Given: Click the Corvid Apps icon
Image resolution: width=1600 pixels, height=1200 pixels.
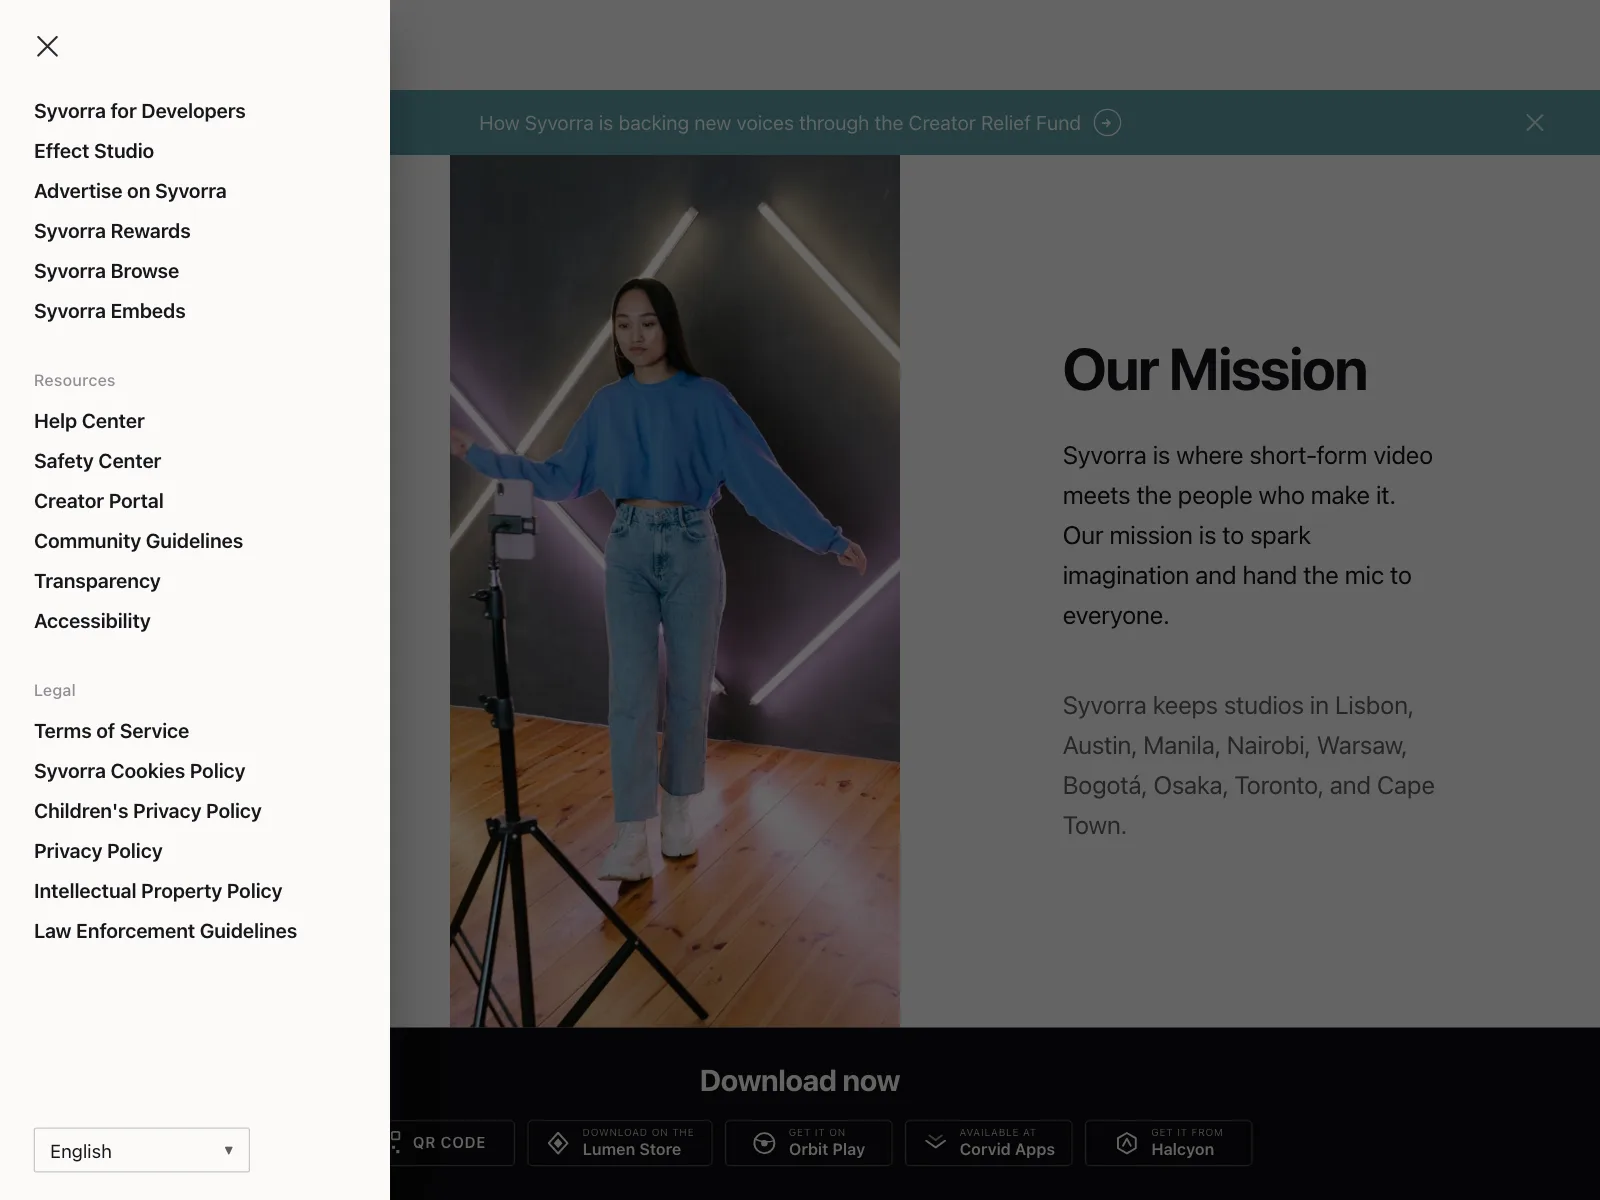Looking at the screenshot, I should coord(935,1142).
